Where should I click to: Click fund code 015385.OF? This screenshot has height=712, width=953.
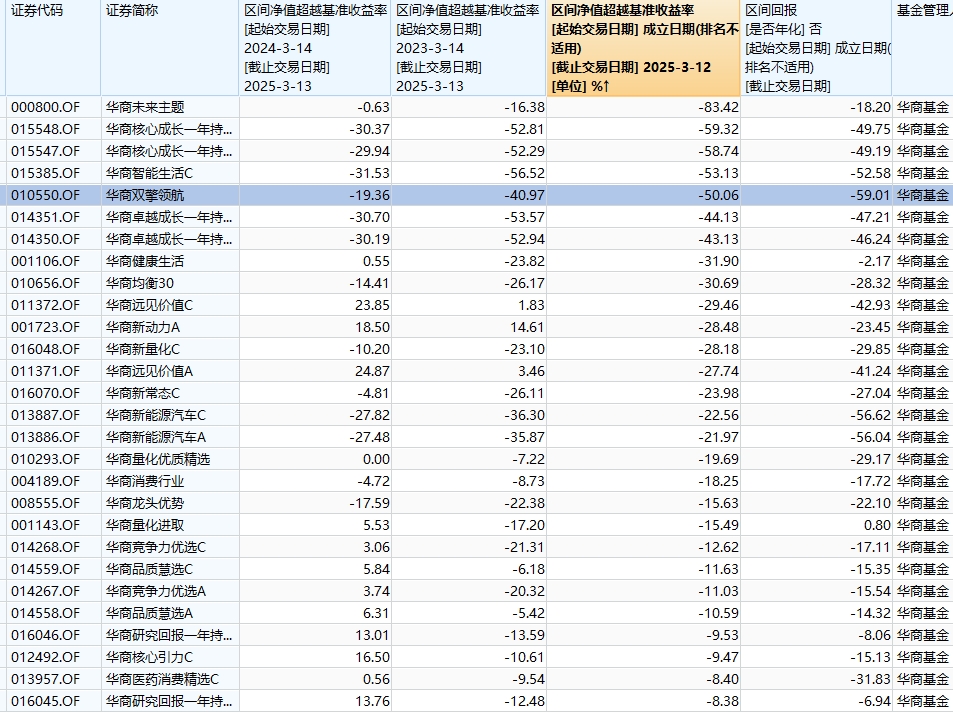[45, 173]
